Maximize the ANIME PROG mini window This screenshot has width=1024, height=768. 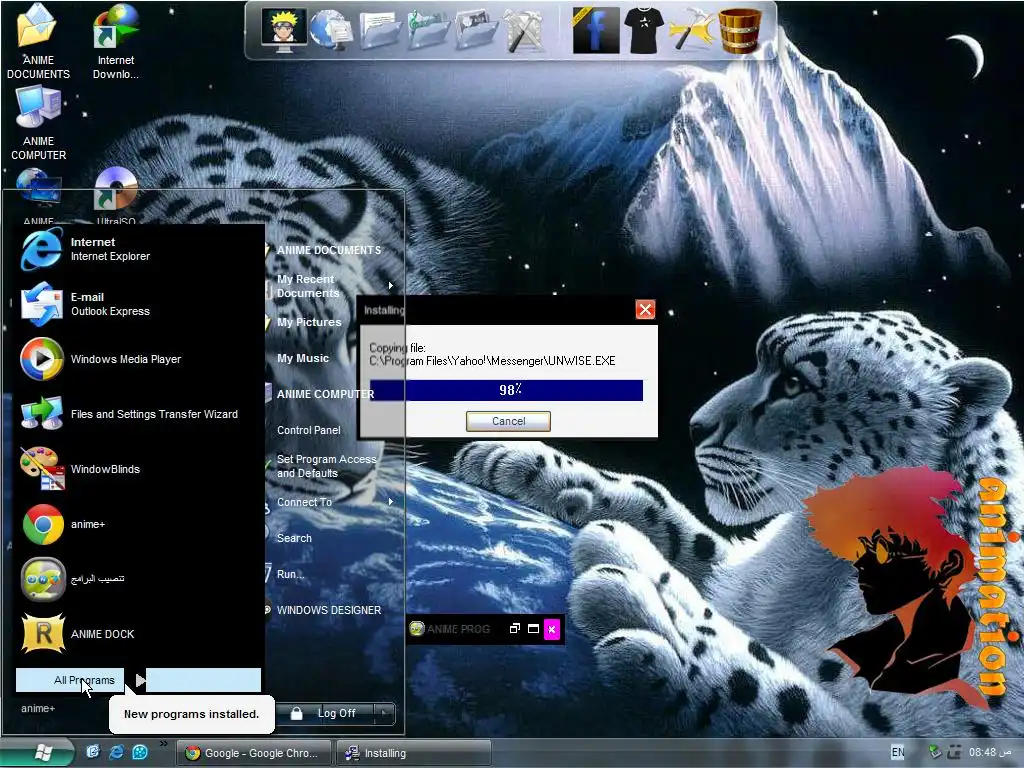[533, 628]
